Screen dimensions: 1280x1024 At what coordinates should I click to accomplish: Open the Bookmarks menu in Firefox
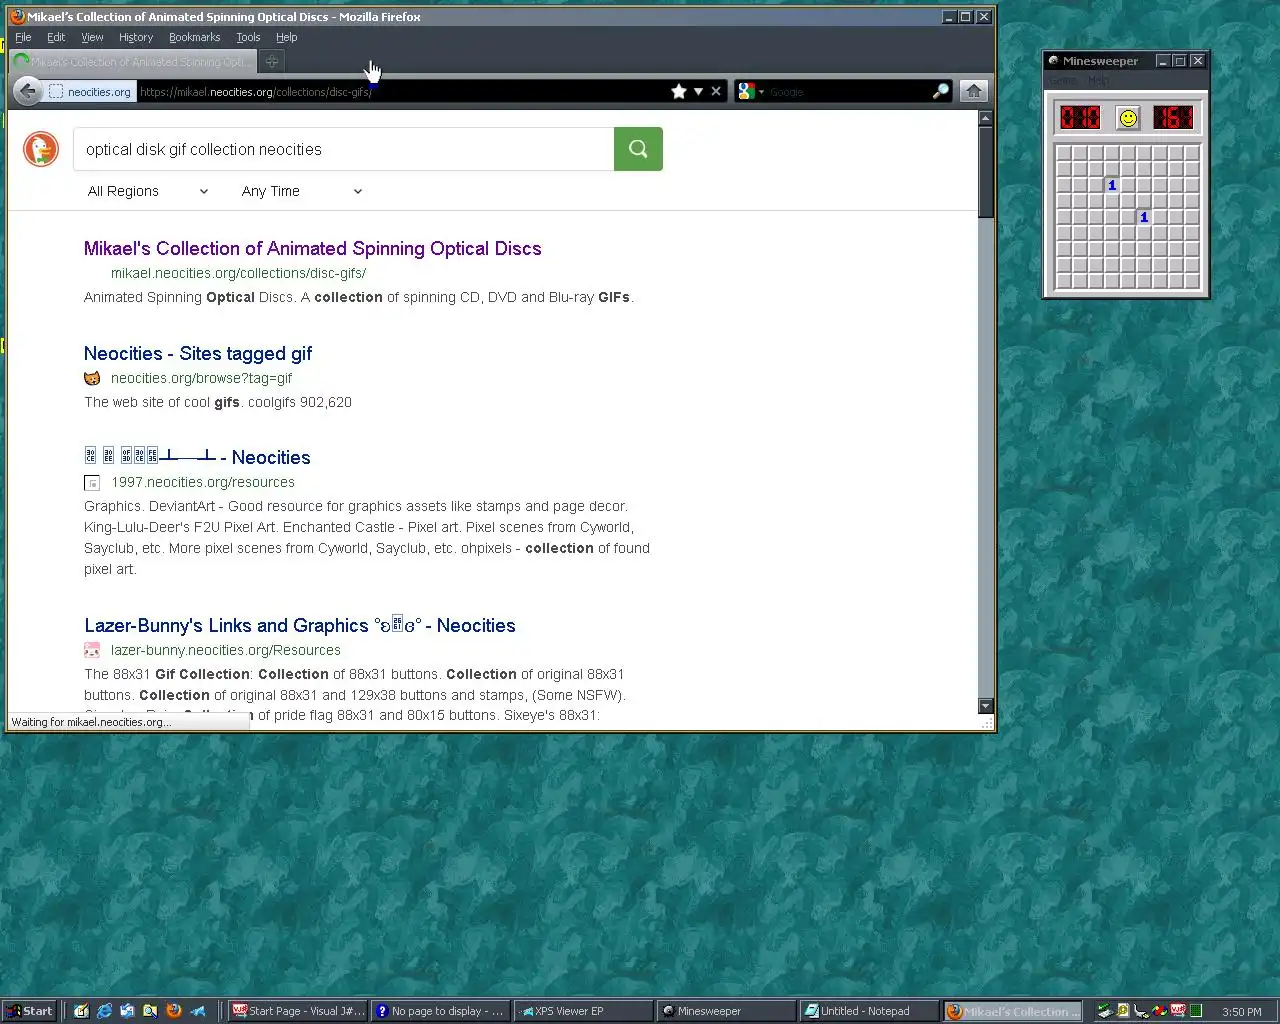point(194,37)
